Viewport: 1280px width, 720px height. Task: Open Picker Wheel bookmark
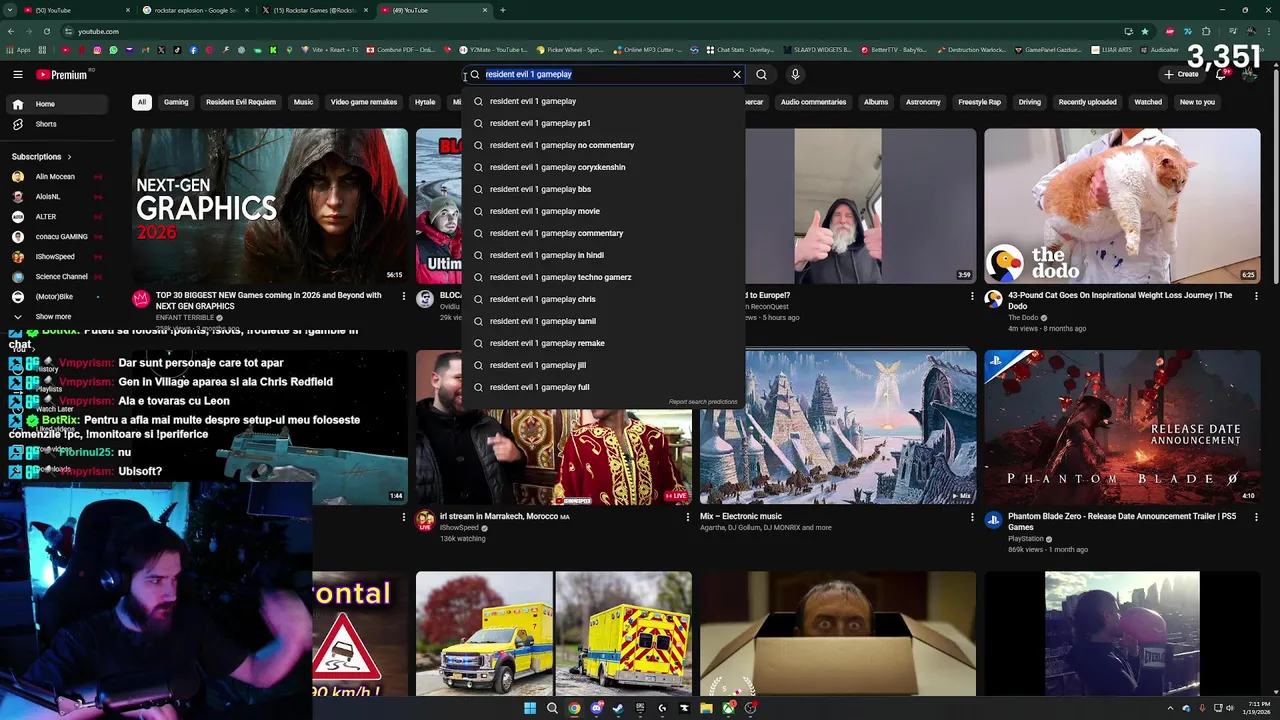(570, 49)
